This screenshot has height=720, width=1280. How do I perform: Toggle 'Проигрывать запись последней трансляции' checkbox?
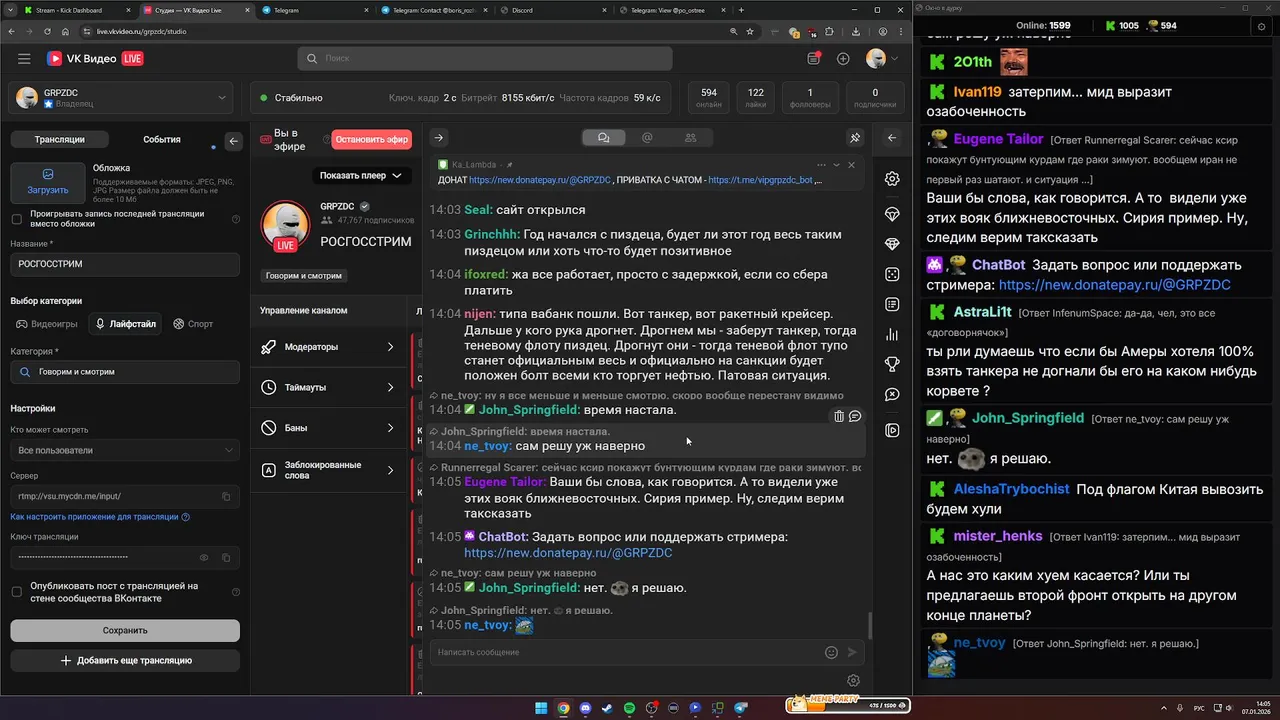coord(16,219)
